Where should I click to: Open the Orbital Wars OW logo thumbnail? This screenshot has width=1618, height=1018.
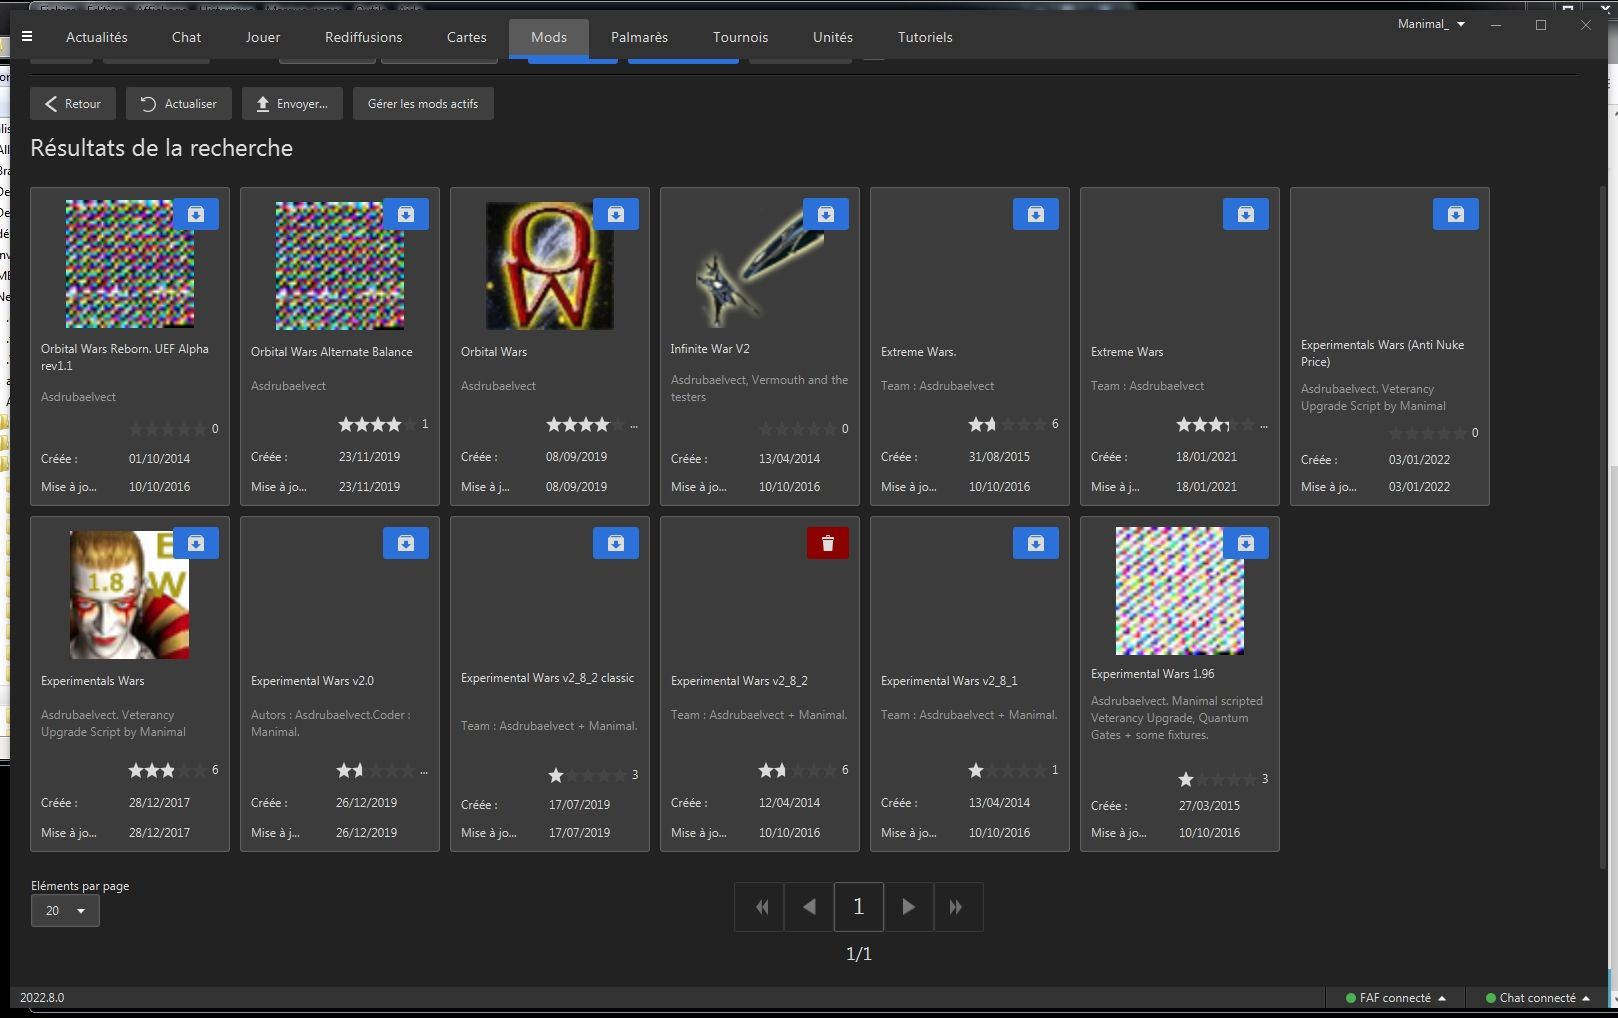(x=550, y=266)
